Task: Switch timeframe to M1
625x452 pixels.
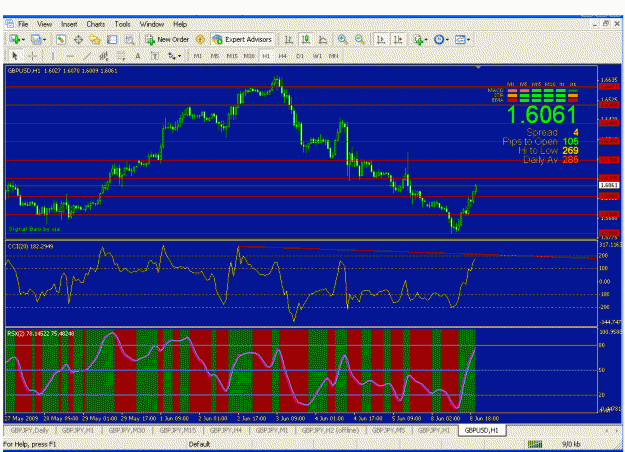Action: point(198,56)
